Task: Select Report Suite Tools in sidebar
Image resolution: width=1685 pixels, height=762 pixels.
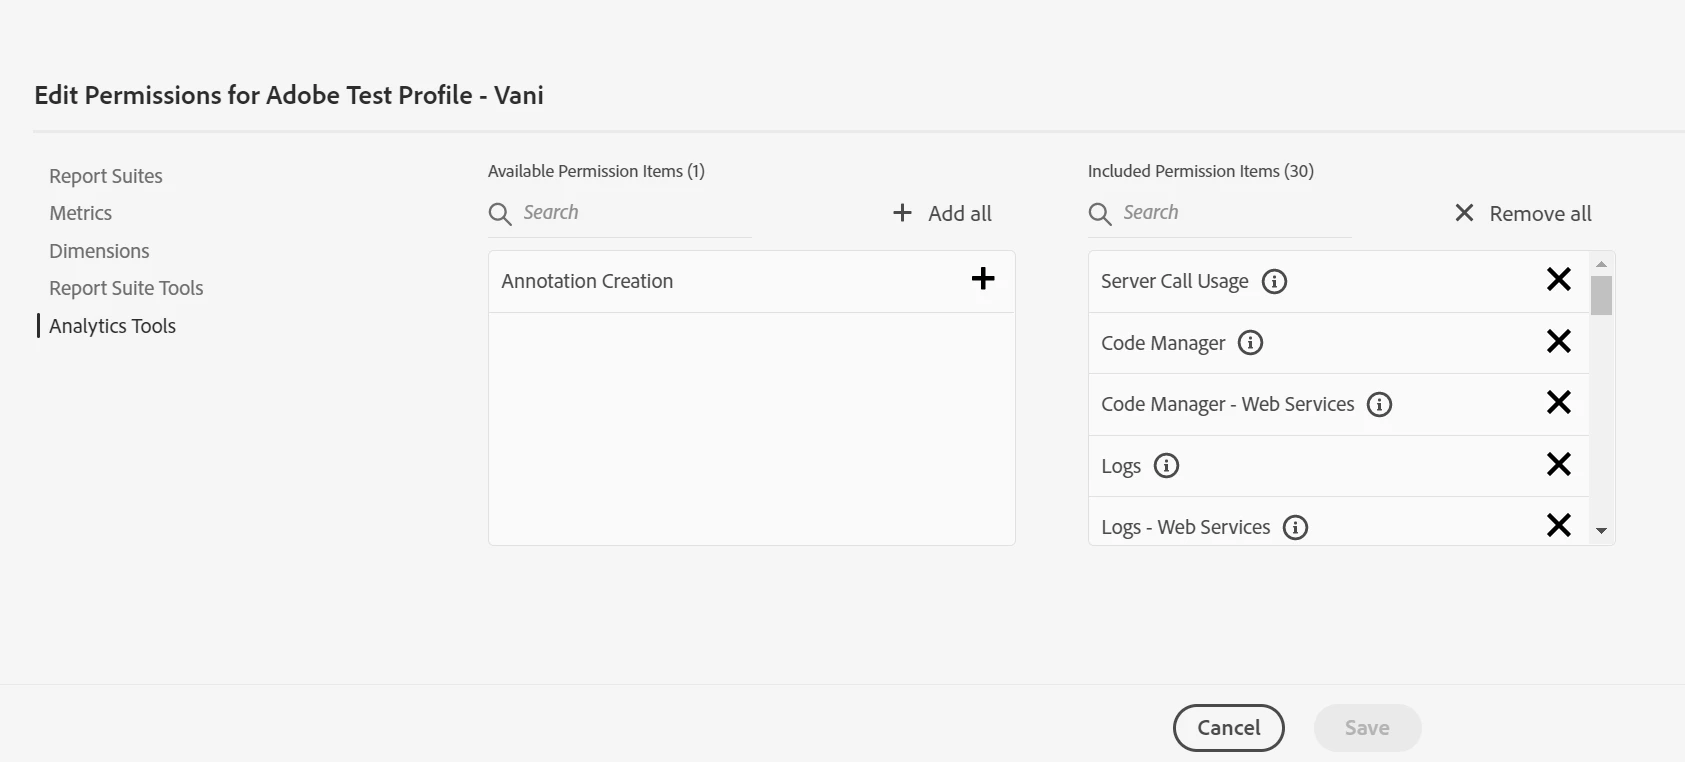Action: pyautogui.click(x=126, y=288)
